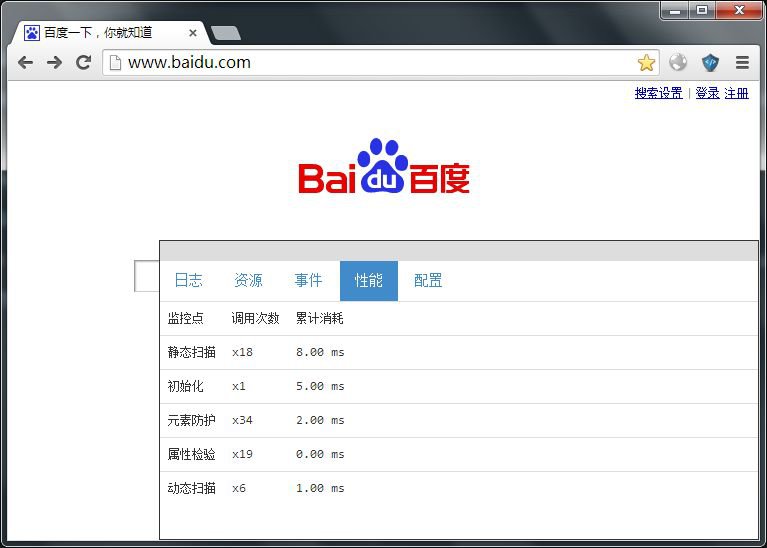Switch to the 日志 tab
This screenshot has width=767, height=548.
pyautogui.click(x=188, y=281)
